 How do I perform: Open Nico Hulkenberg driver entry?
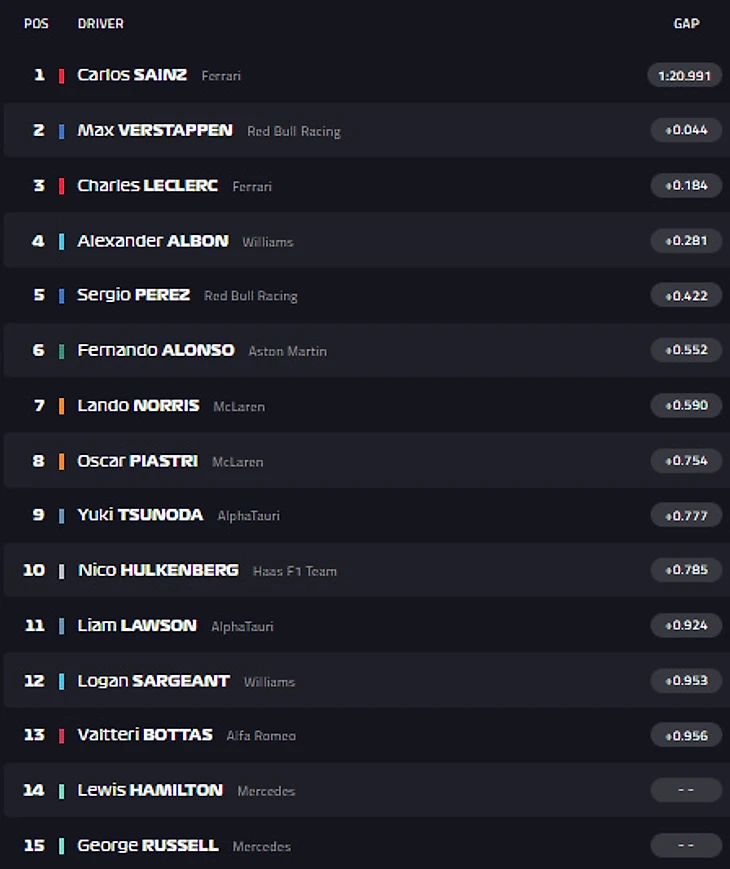[158, 570]
